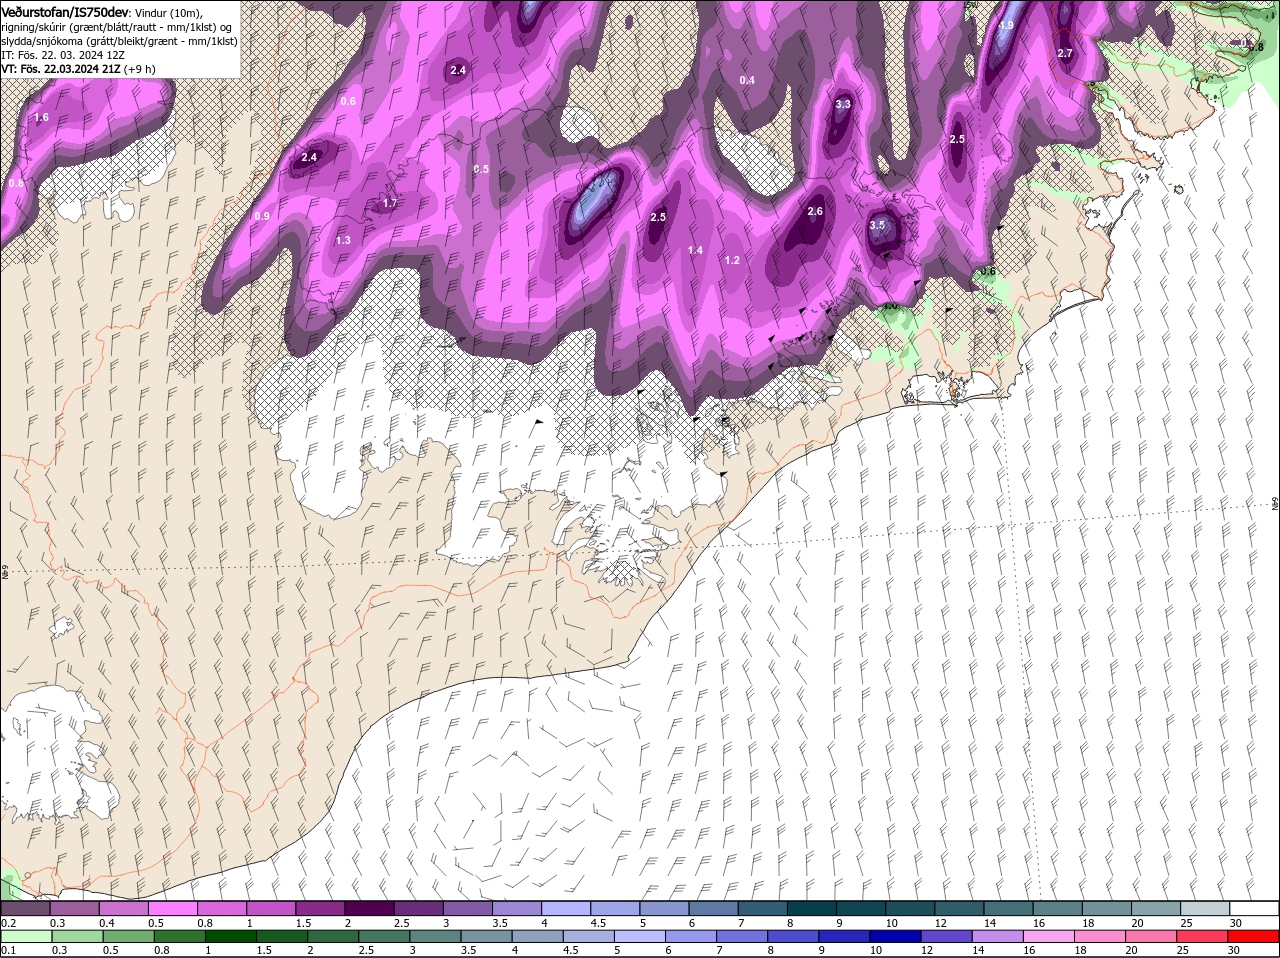Click the violet 12 swatch, lower legend row
Image resolution: width=1280 pixels, height=958 pixels.
tap(947, 937)
